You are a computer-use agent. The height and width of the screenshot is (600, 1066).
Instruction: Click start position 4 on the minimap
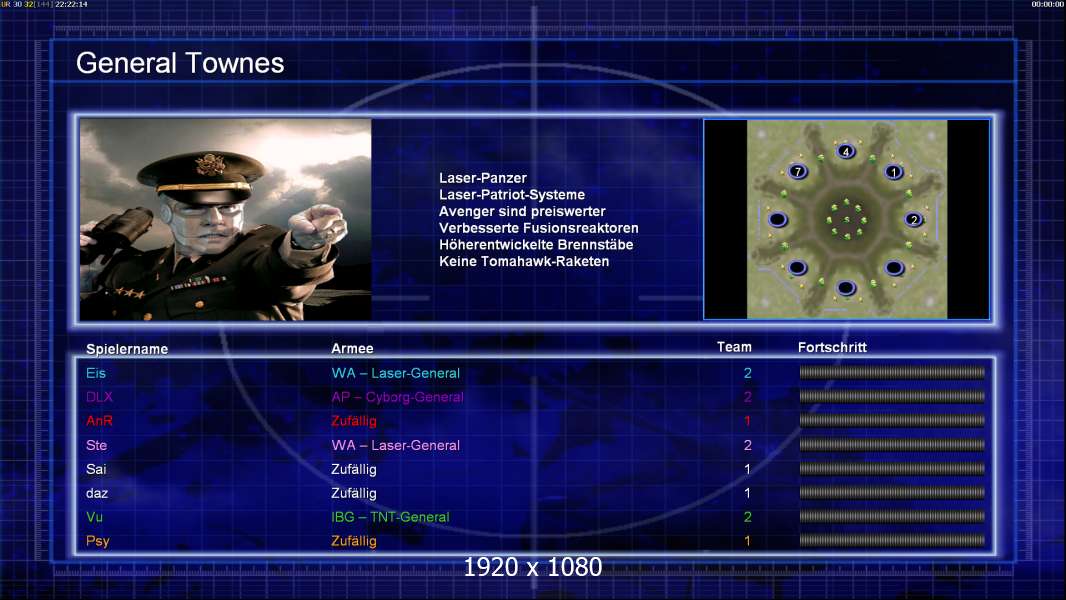pos(846,151)
